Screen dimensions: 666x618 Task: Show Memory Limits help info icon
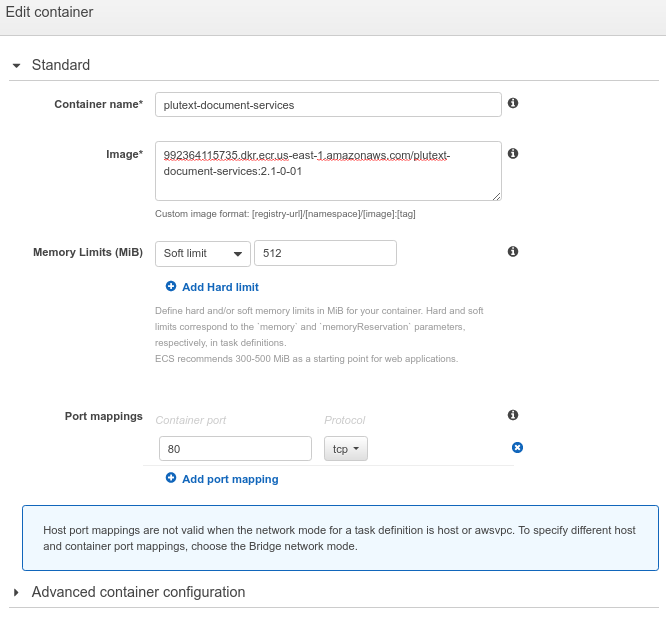(513, 252)
